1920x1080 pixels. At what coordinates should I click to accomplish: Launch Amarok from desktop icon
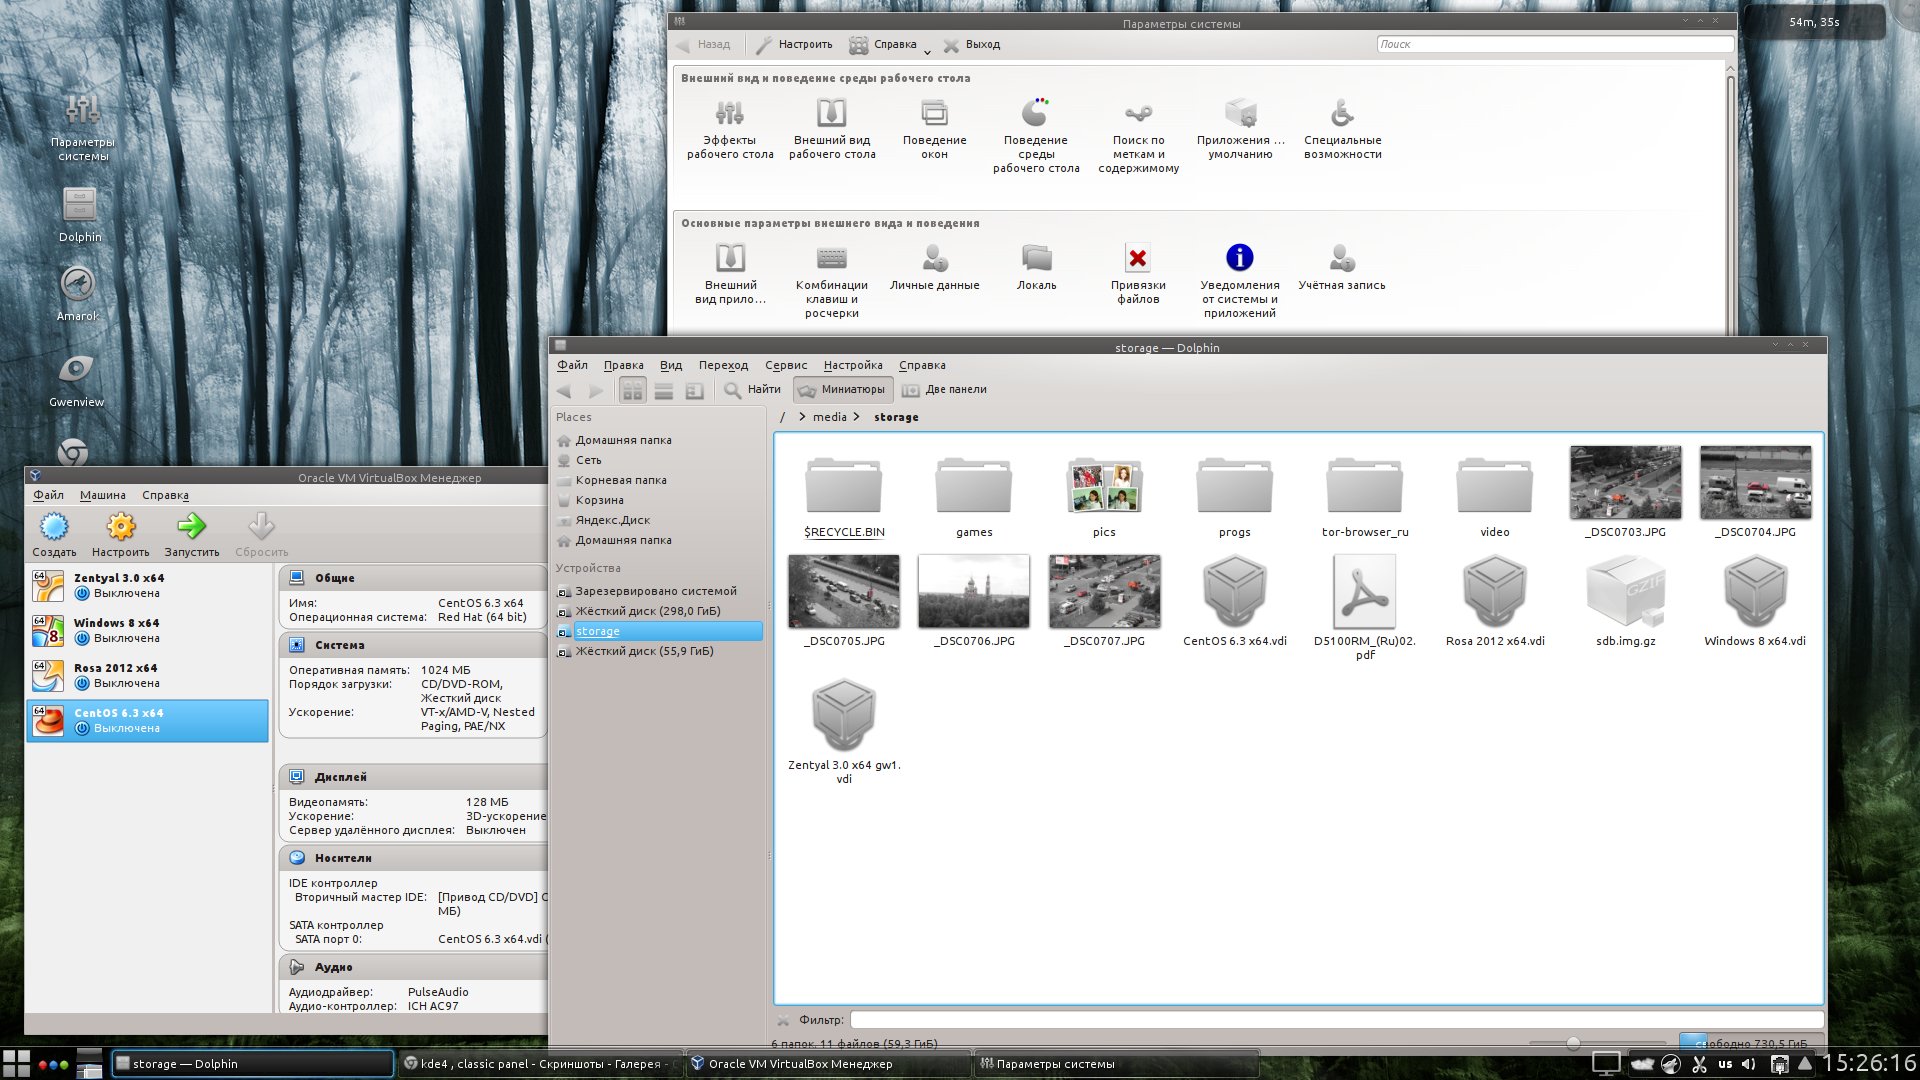pyautogui.click(x=77, y=293)
